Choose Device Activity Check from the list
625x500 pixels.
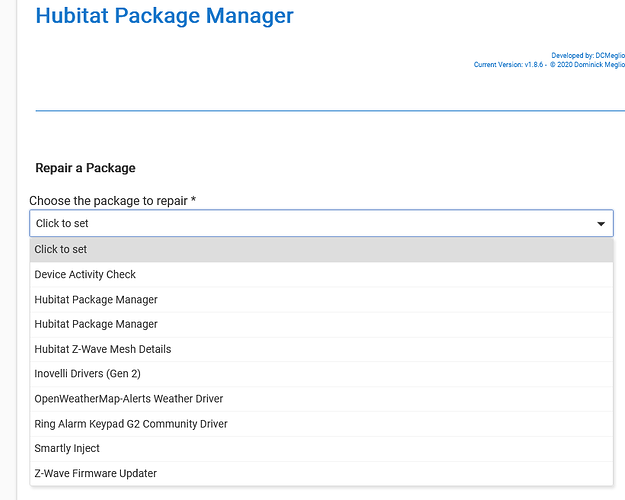(x=321, y=274)
